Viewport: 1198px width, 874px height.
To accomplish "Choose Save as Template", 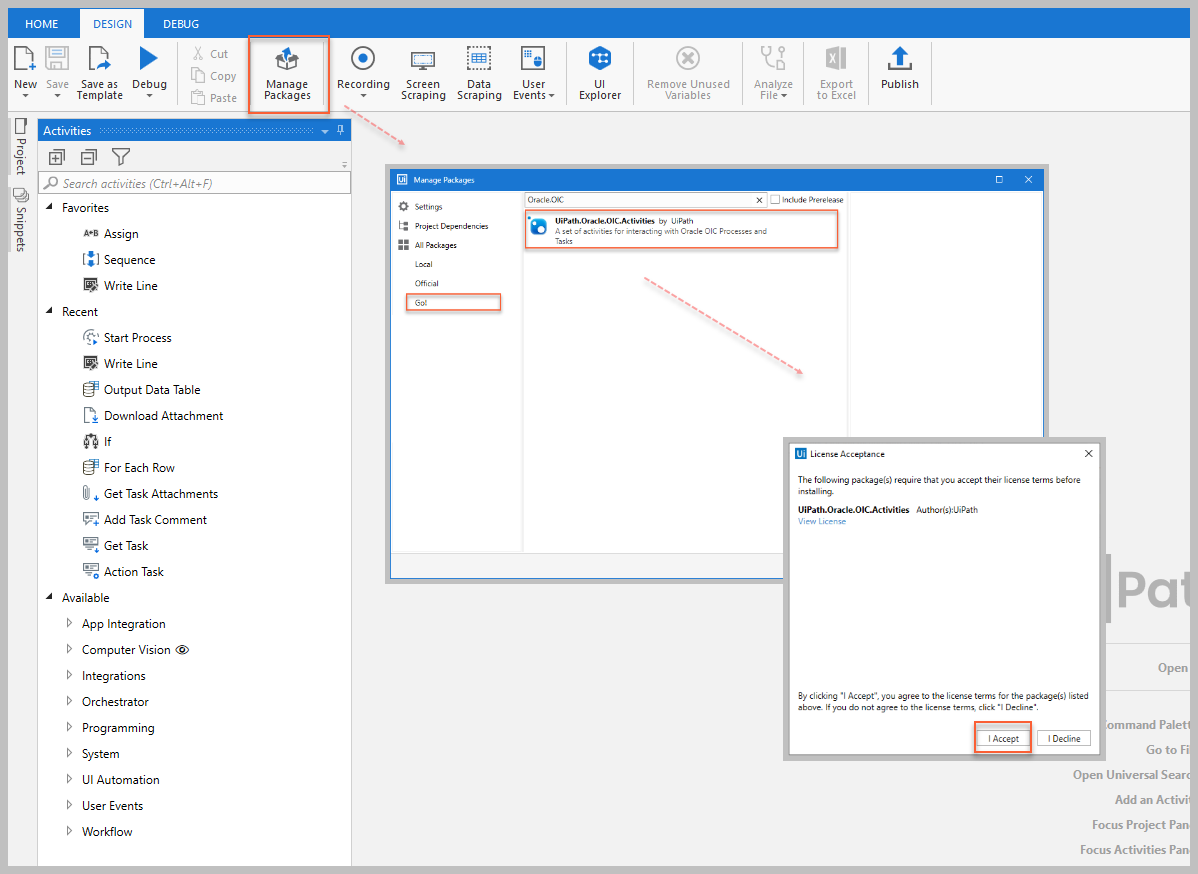I will tap(99, 73).
